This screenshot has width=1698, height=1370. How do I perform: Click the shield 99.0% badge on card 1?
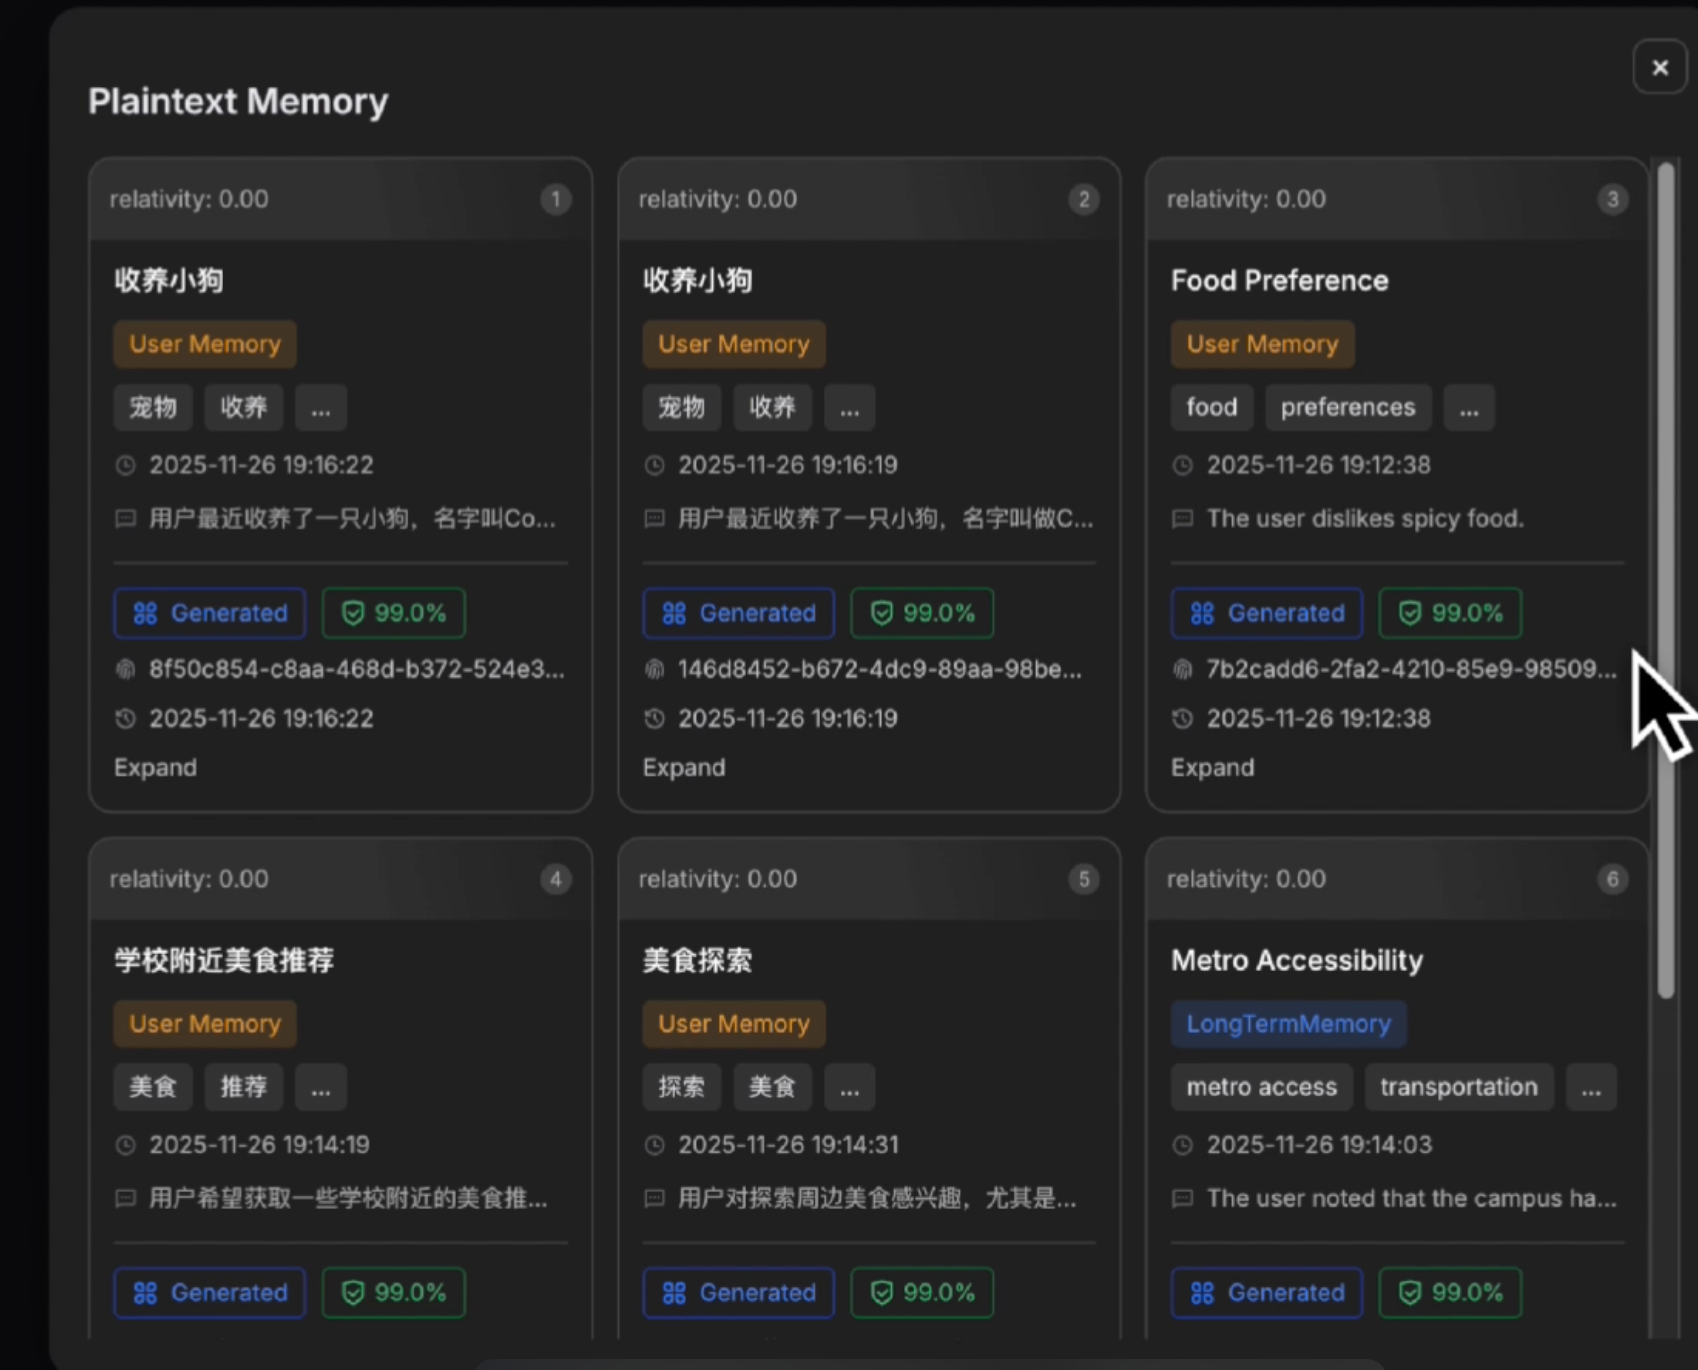[x=394, y=613]
